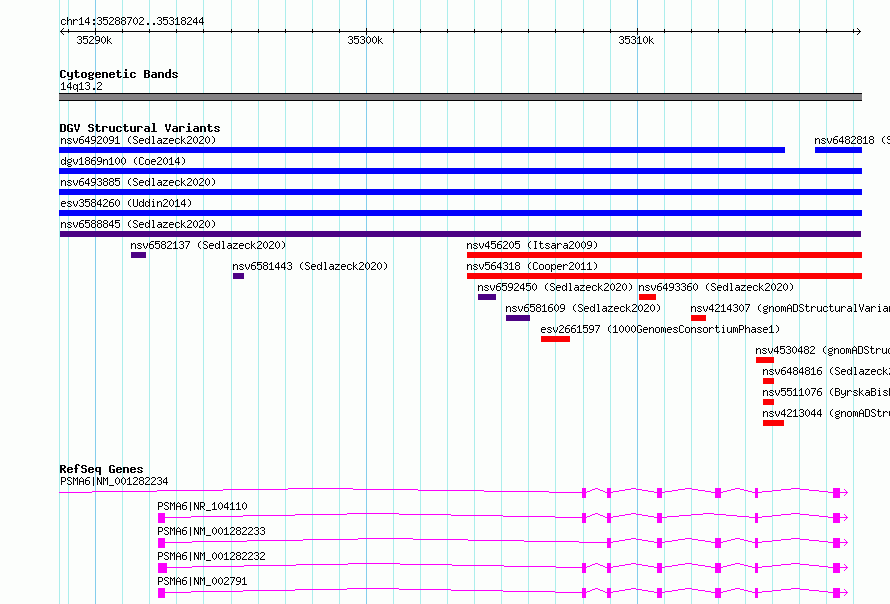
Task: Click the 14q13.2 cytogenetic band bar
Action: [x=460, y=97]
